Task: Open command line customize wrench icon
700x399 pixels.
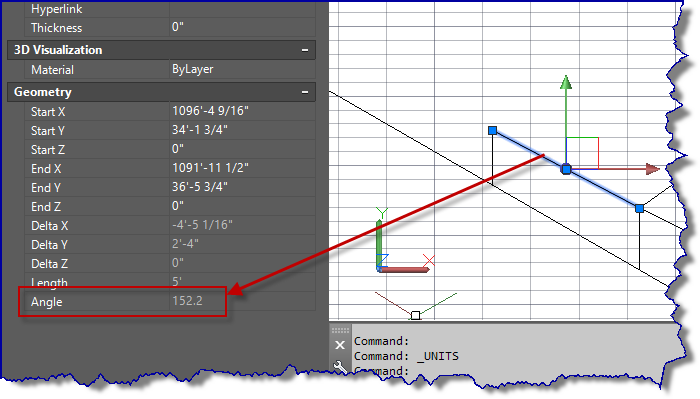Action: click(340, 366)
